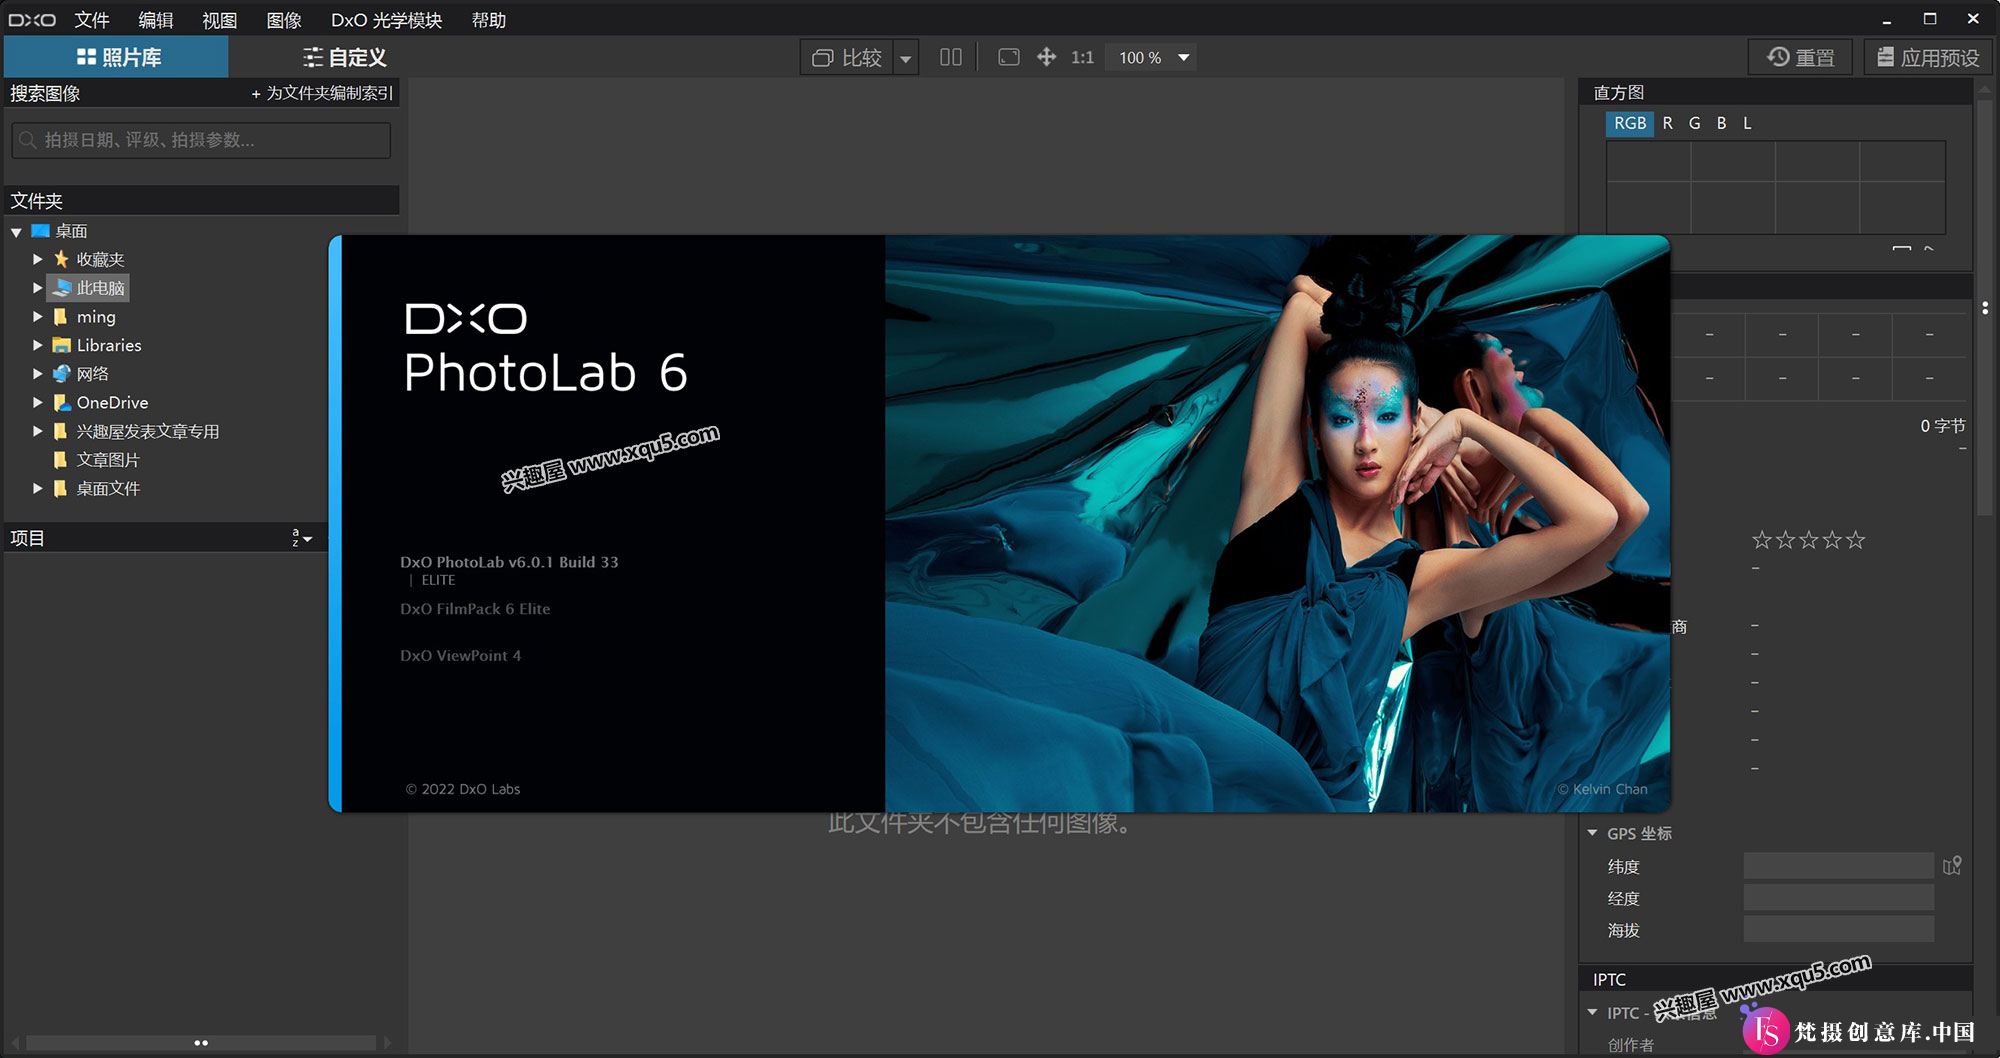This screenshot has height=1058, width=2000.
Task: Expand the 收藏夹 folder arrow
Action: pos(37,259)
